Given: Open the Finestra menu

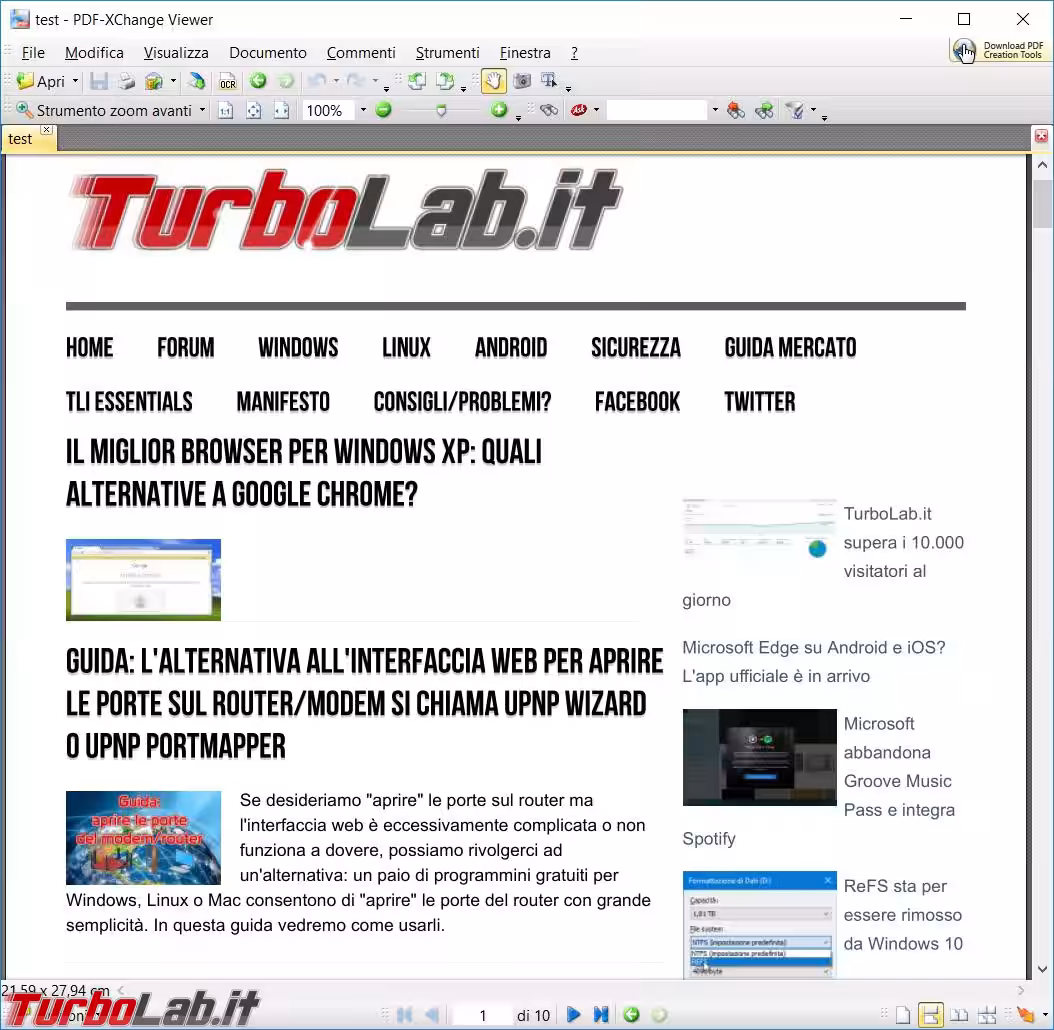Looking at the screenshot, I should click(x=525, y=52).
